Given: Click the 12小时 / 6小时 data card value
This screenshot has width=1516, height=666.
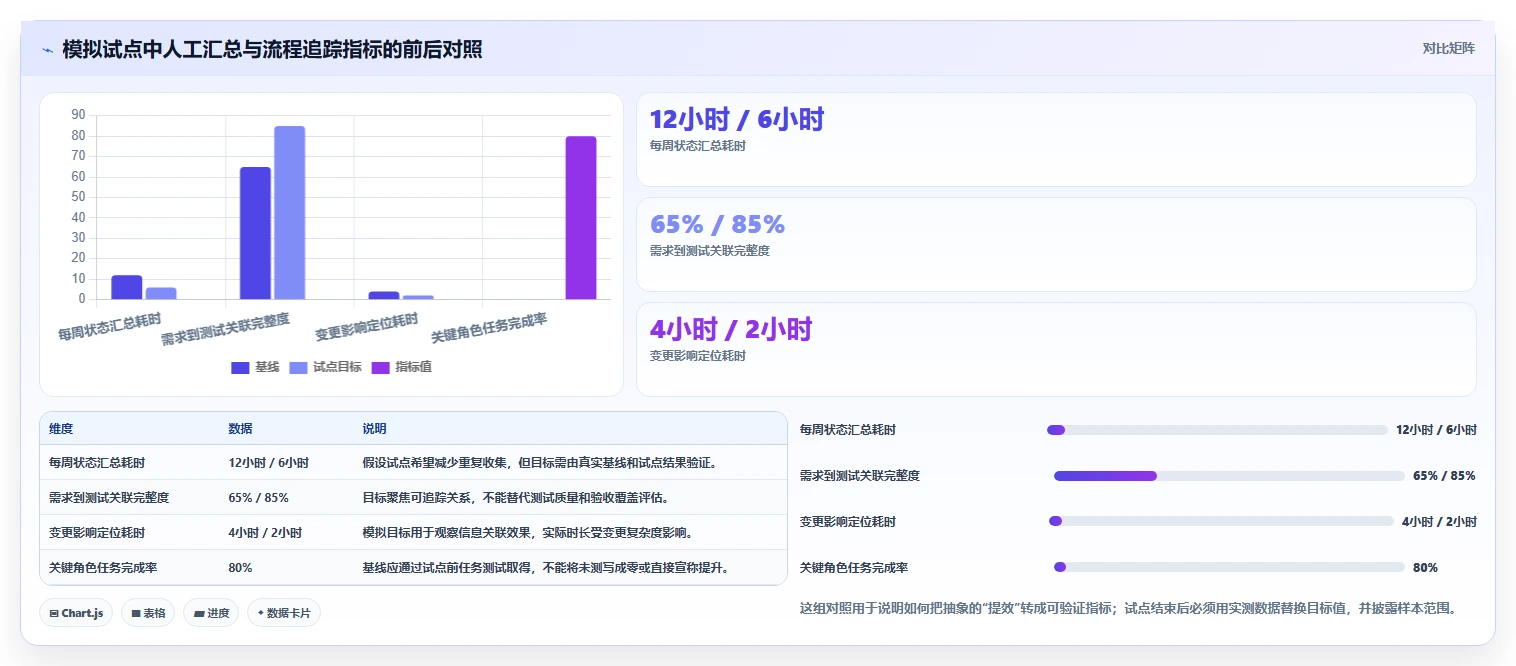Looking at the screenshot, I should tap(737, 120).
